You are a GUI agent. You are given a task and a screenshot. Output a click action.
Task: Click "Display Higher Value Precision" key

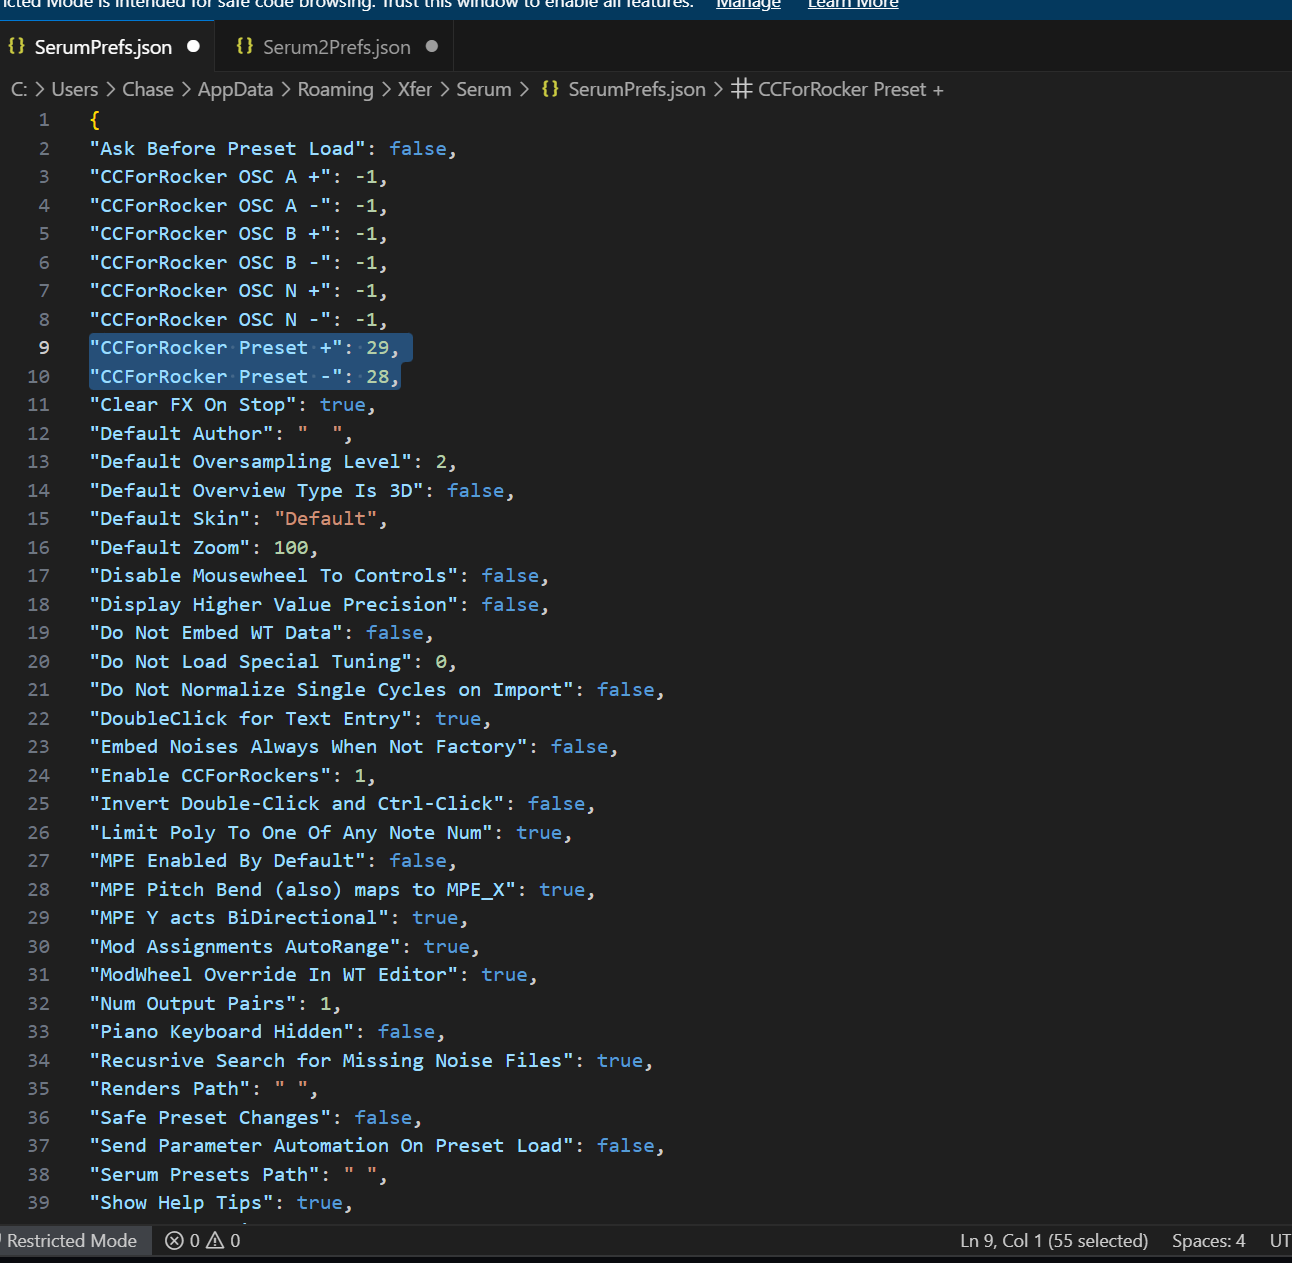[273, 605]
